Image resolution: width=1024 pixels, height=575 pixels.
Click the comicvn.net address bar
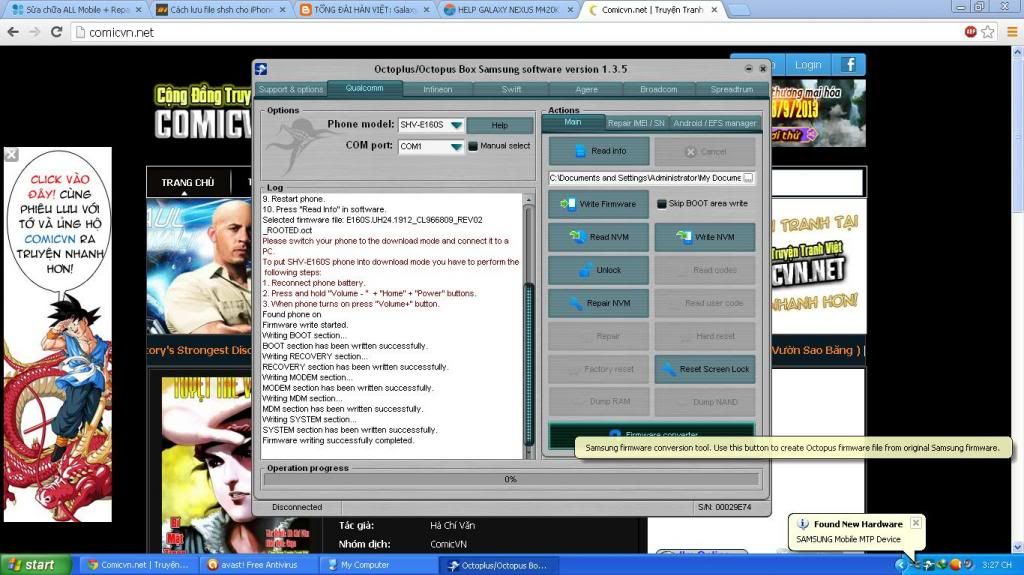tap(516, 32)
